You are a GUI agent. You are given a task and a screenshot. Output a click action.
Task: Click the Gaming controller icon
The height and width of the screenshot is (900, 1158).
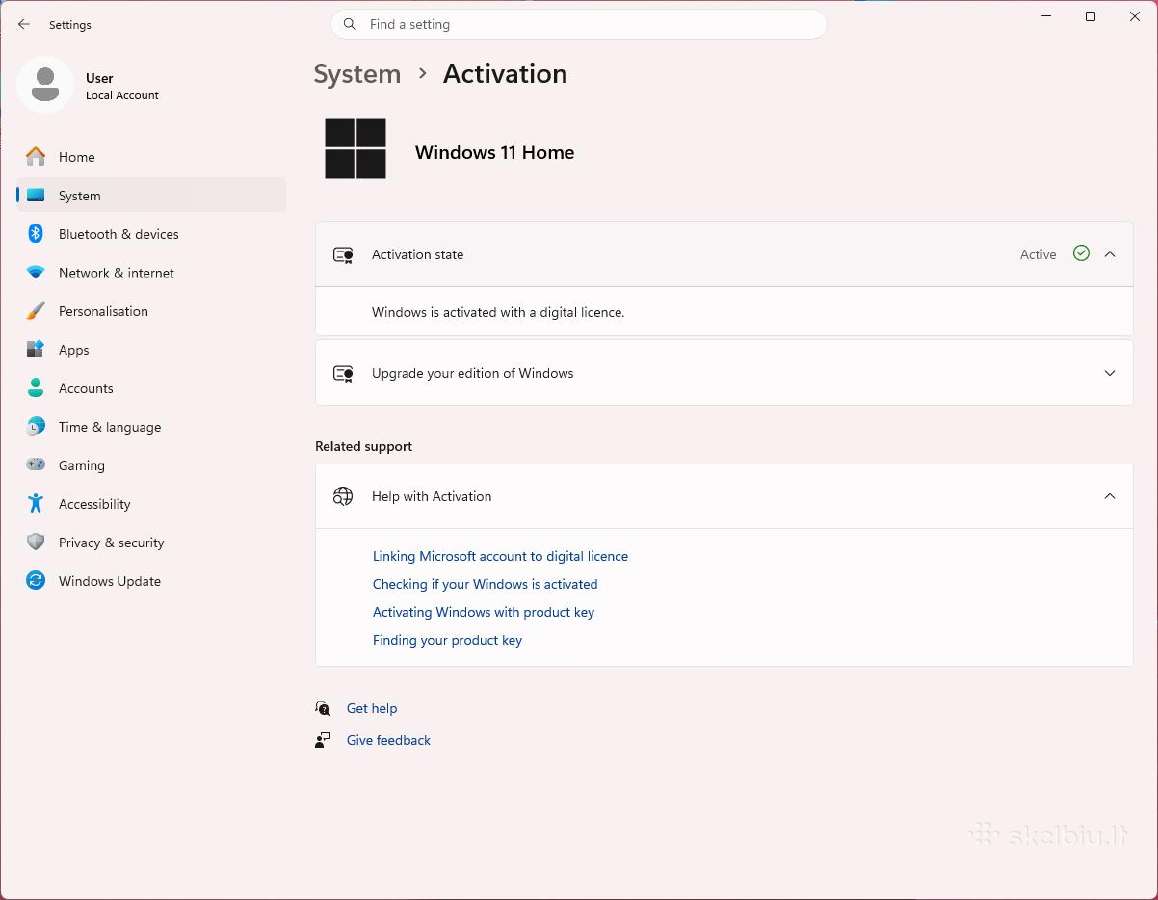[x=35, y=465]
